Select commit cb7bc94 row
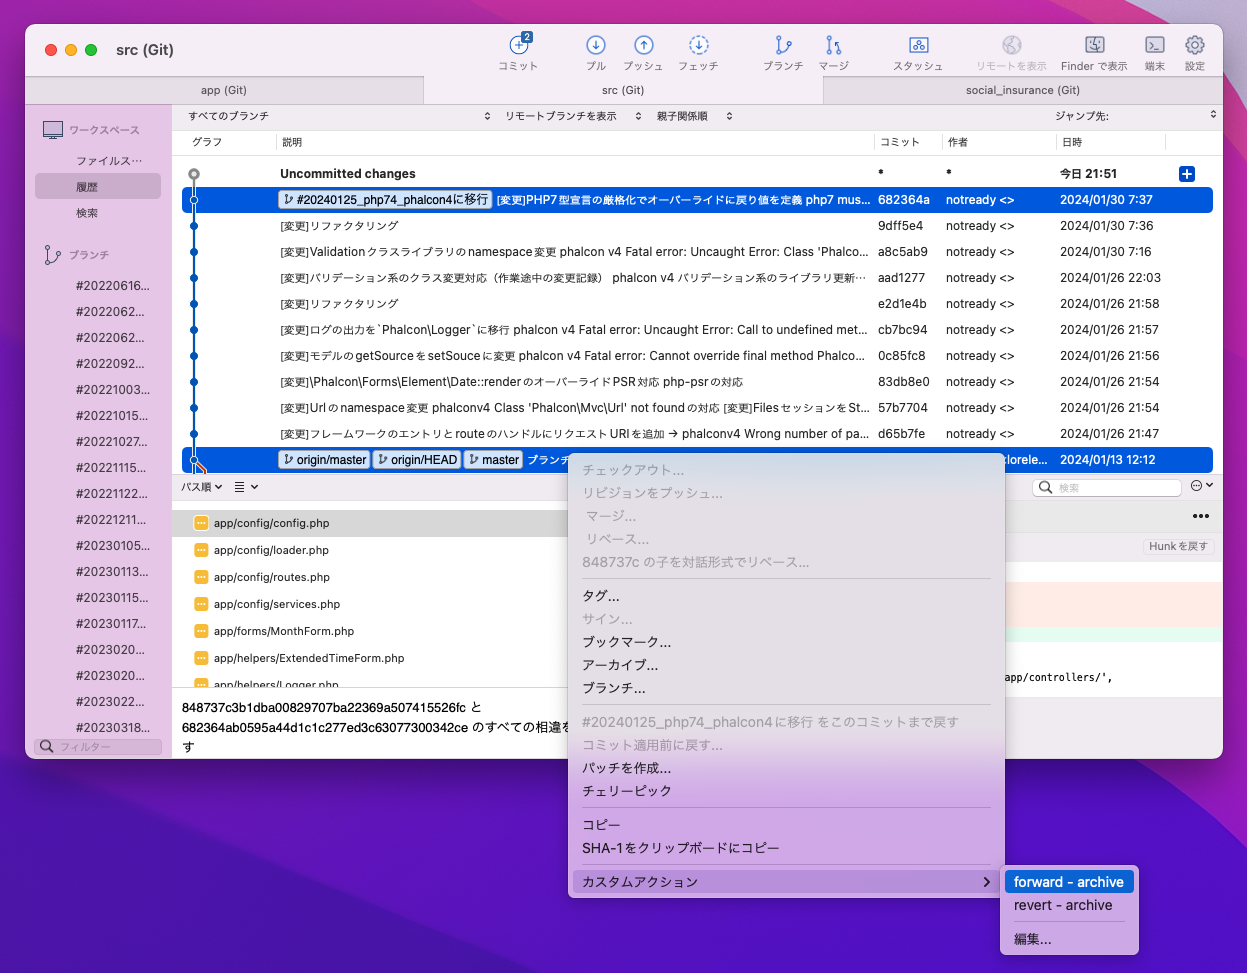This screenshot has width=1247, height=973. click(697, 330)
